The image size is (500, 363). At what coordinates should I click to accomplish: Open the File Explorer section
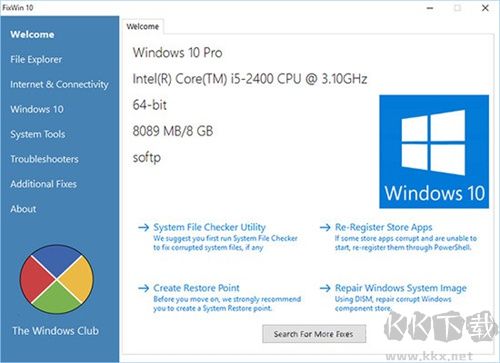click(36, 60)
